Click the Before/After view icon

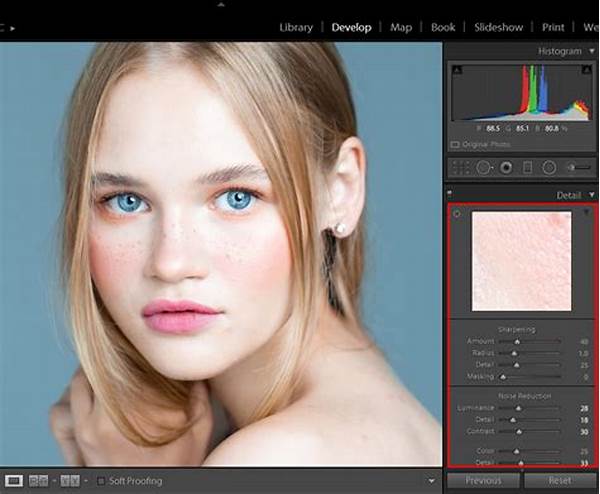coord(37,481)
